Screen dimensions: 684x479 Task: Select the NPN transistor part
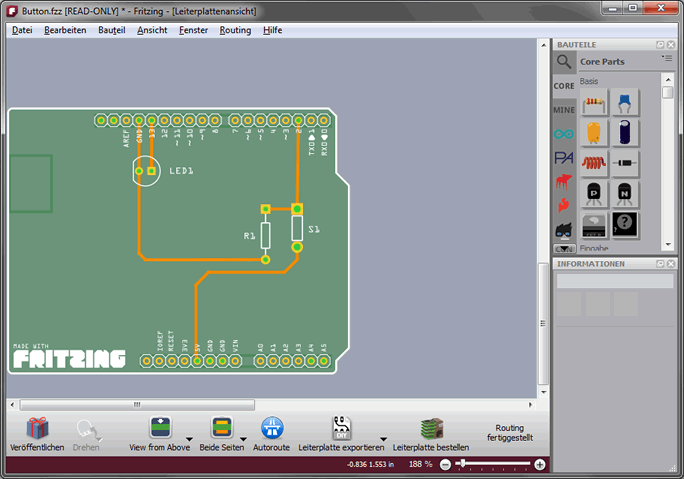point(625,193)
